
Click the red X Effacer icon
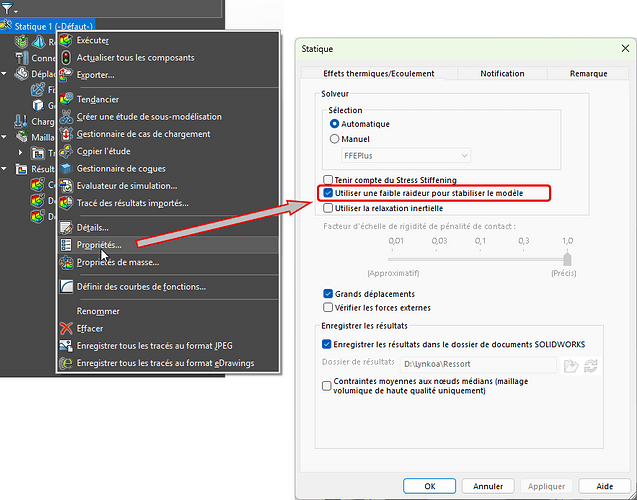pyautogui.click(x=66, y=328)
